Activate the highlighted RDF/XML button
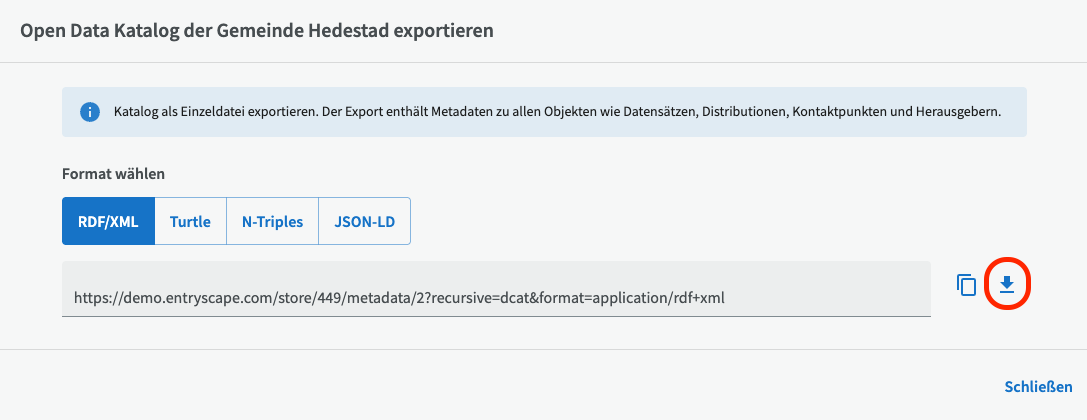 click(108, 221)
